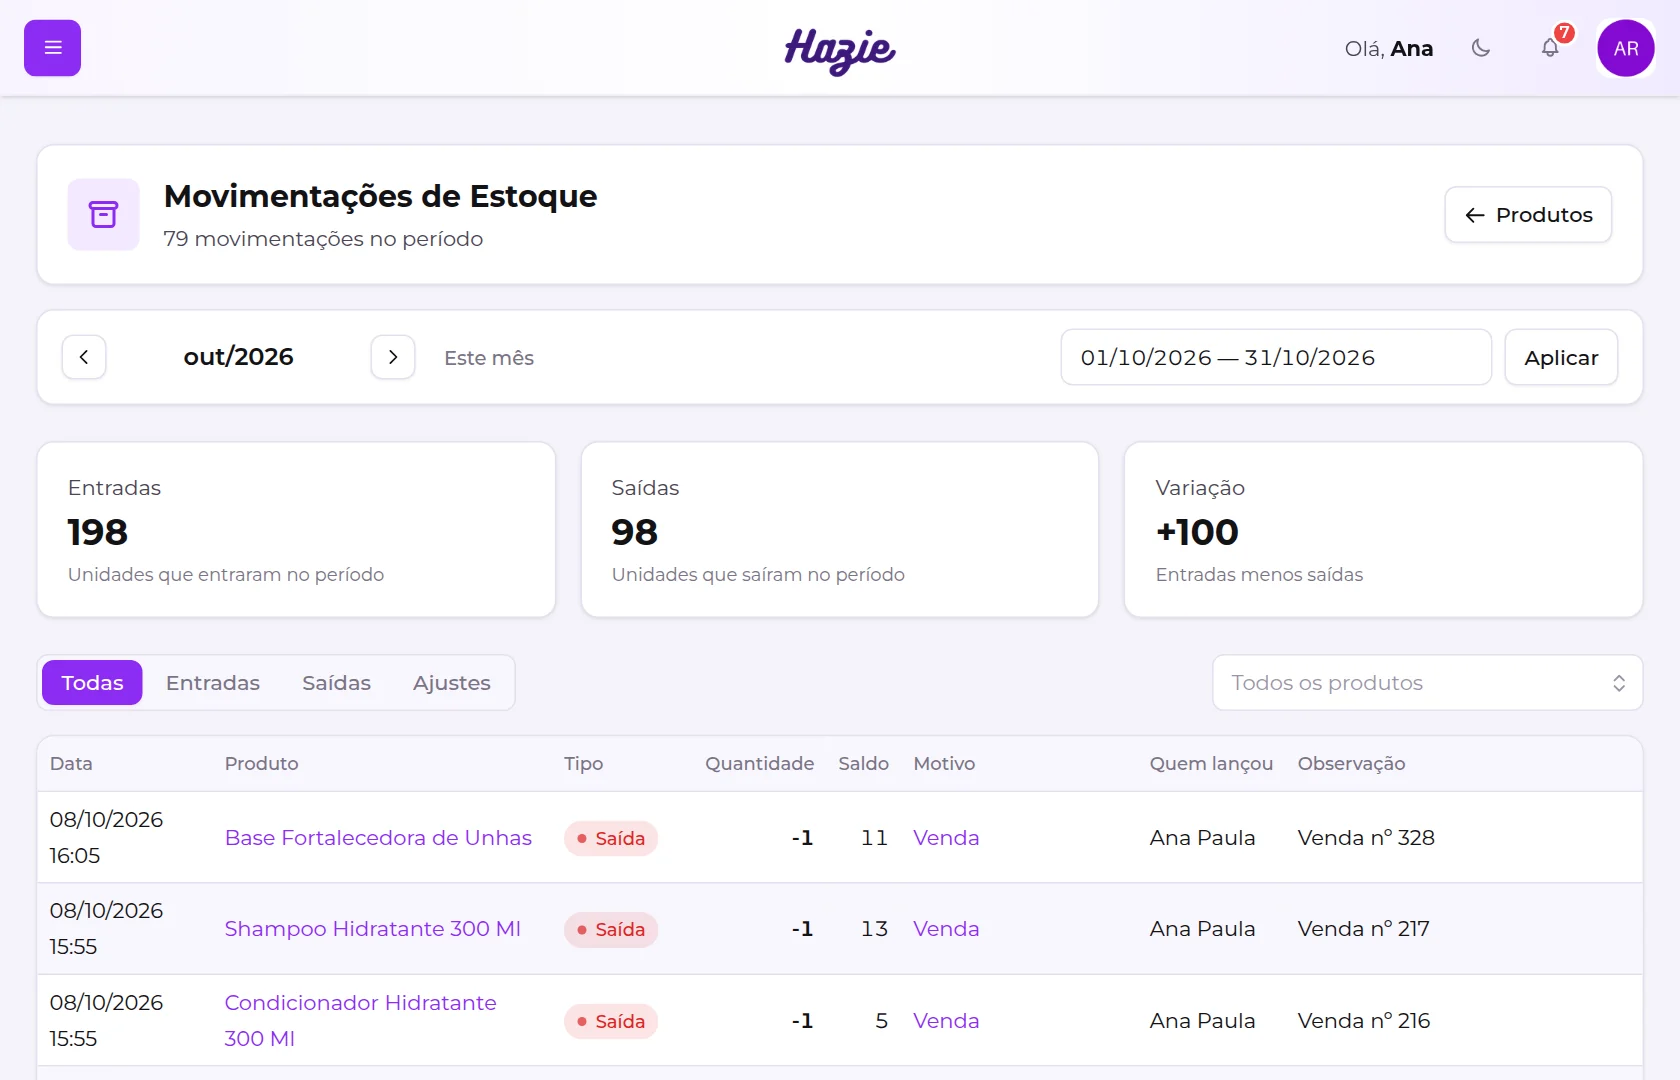Click the Entradas 198 summary card

click(296, 530)
